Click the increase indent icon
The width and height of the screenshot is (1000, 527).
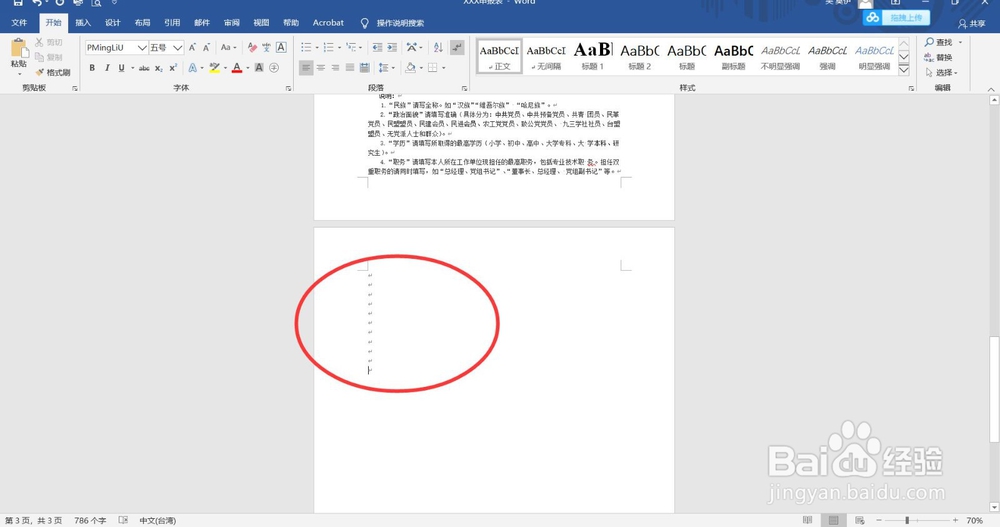tap(392, 48)
